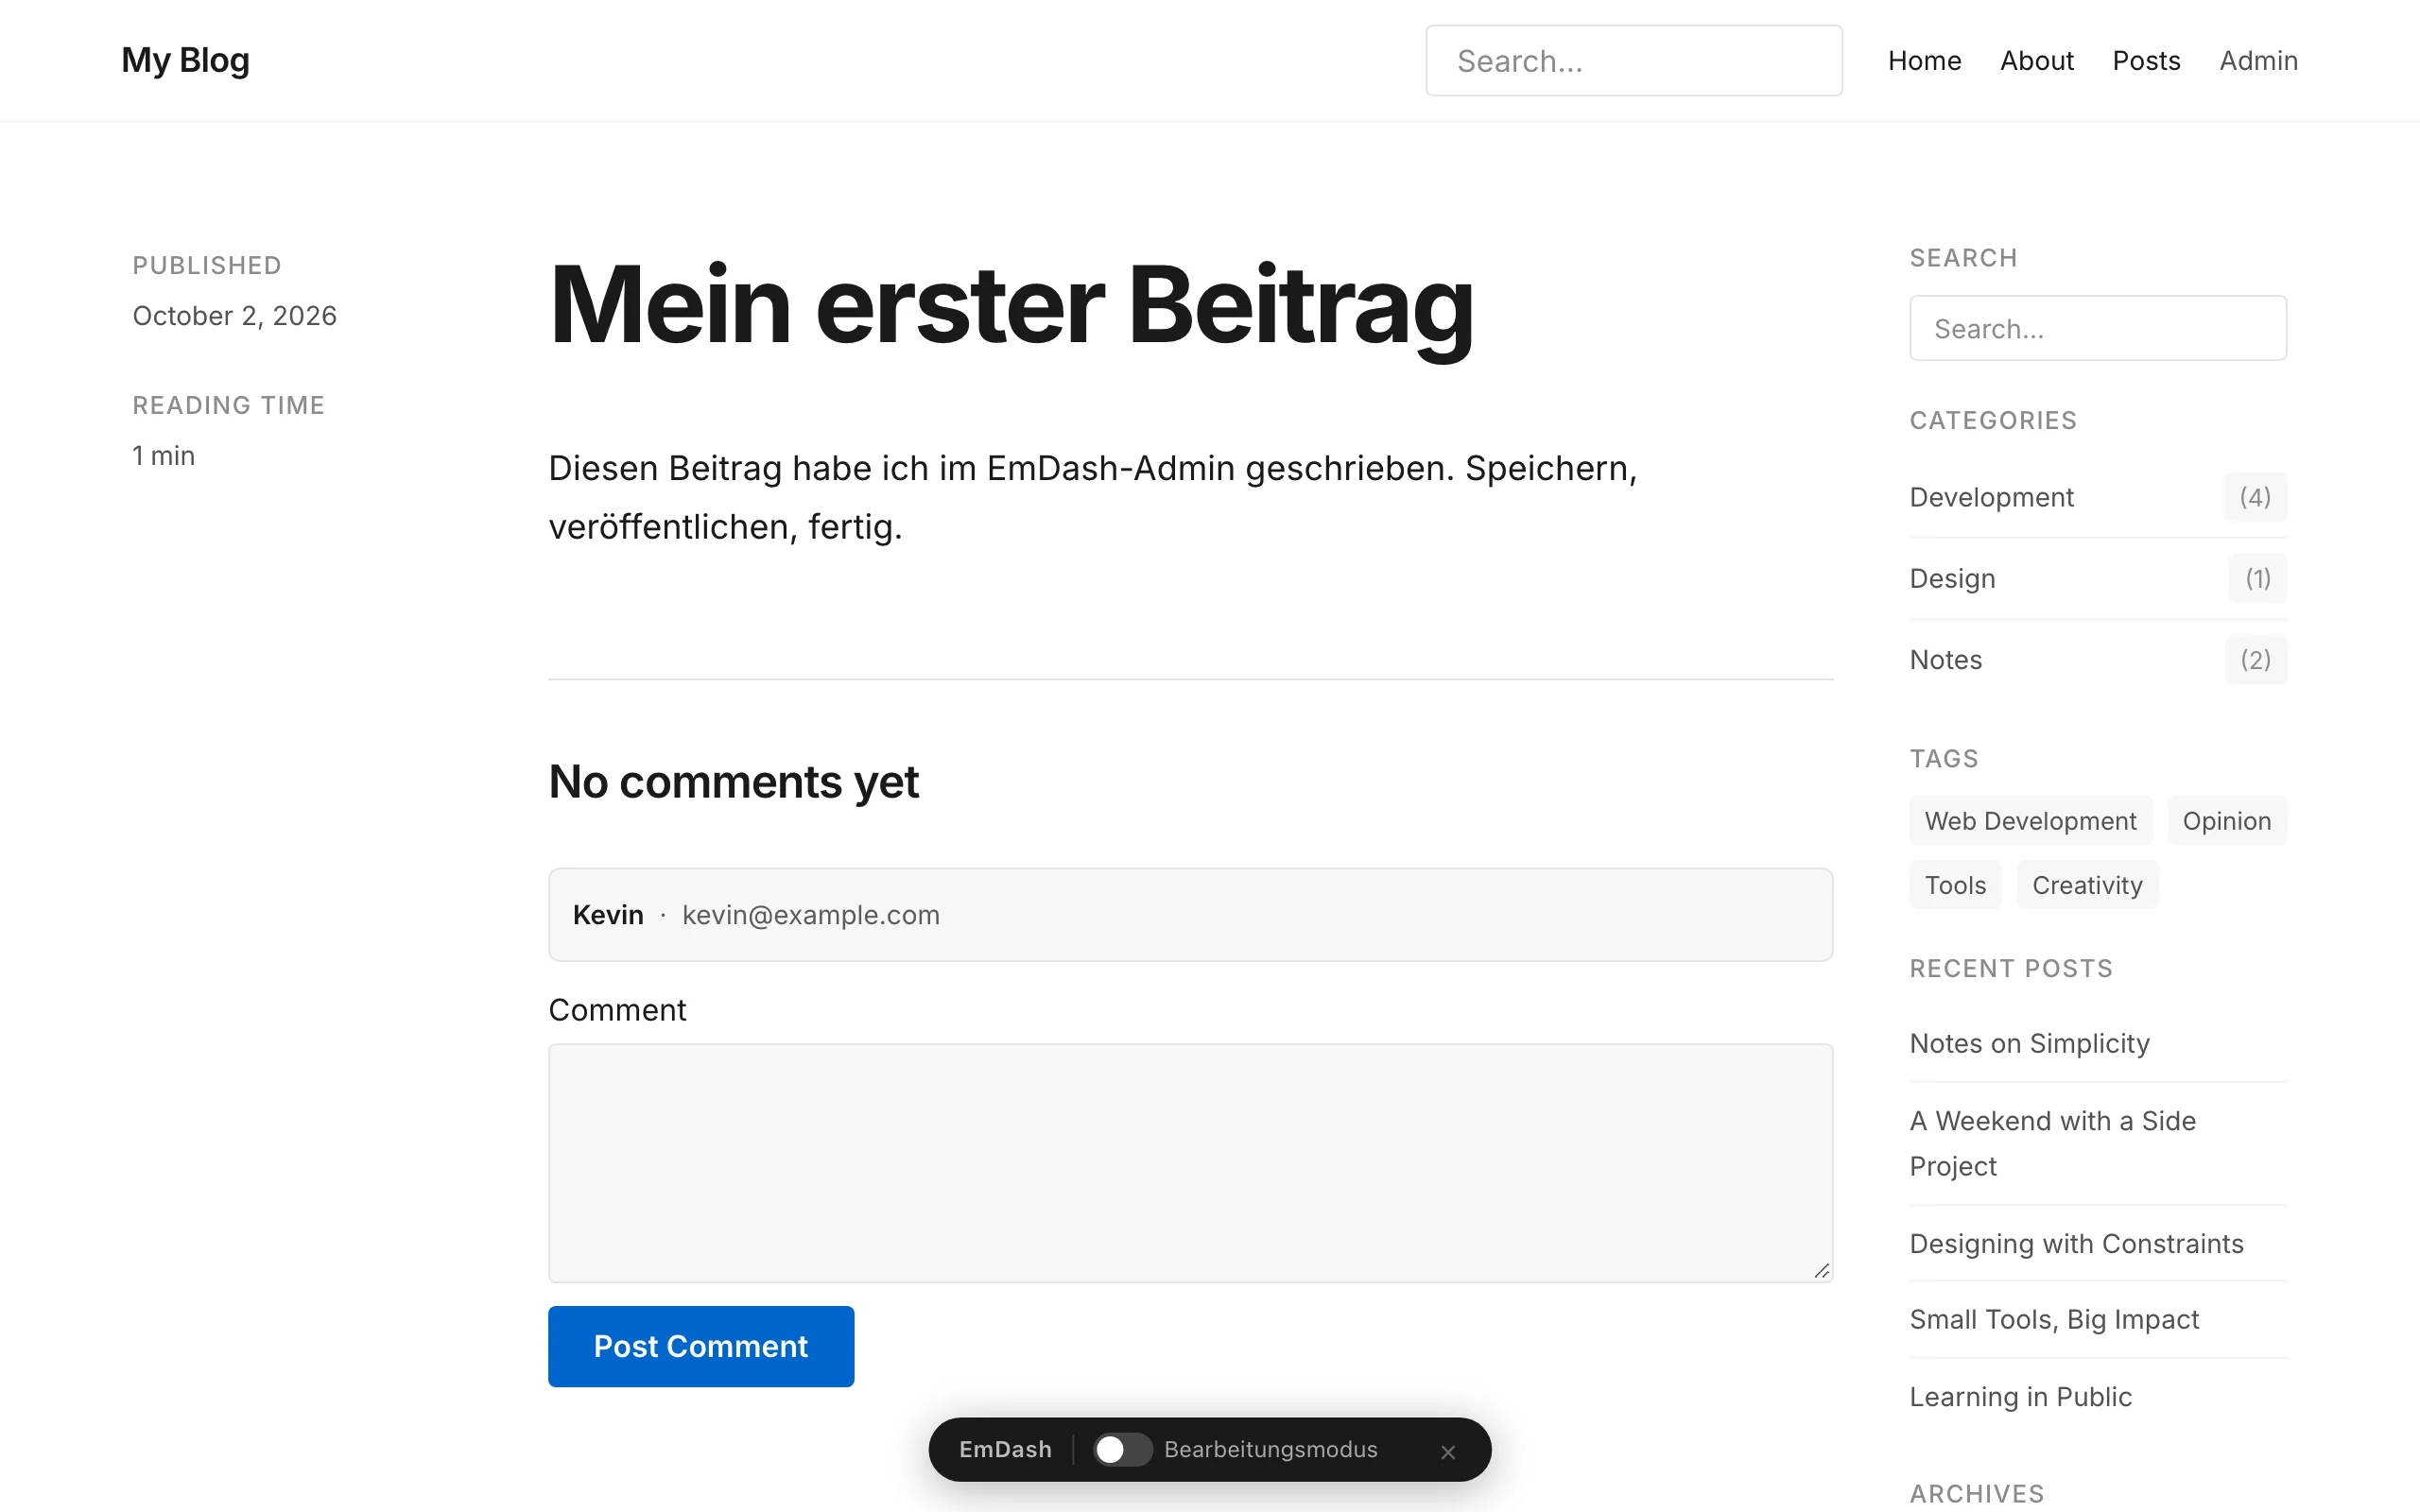The width and height of the screenshot is (2420, 1512).
Task: Open Small Tools, Big Impact post
Action: pos(2054,1319)
